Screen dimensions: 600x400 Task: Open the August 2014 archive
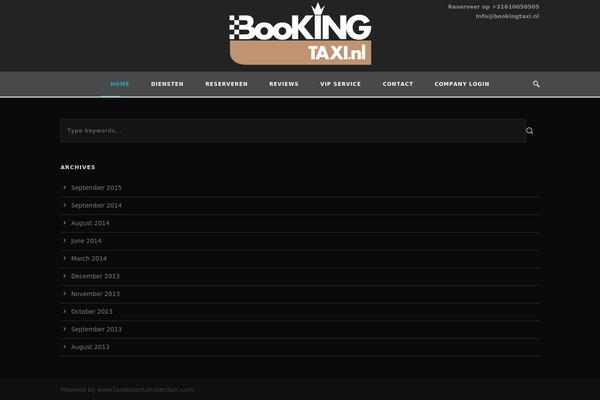click(x=90, y=223)
